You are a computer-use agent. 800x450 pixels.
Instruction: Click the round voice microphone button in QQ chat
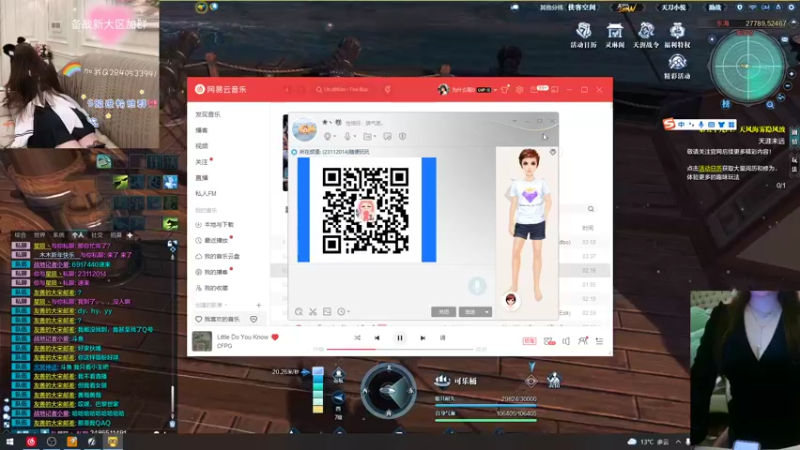click(477, 286)
